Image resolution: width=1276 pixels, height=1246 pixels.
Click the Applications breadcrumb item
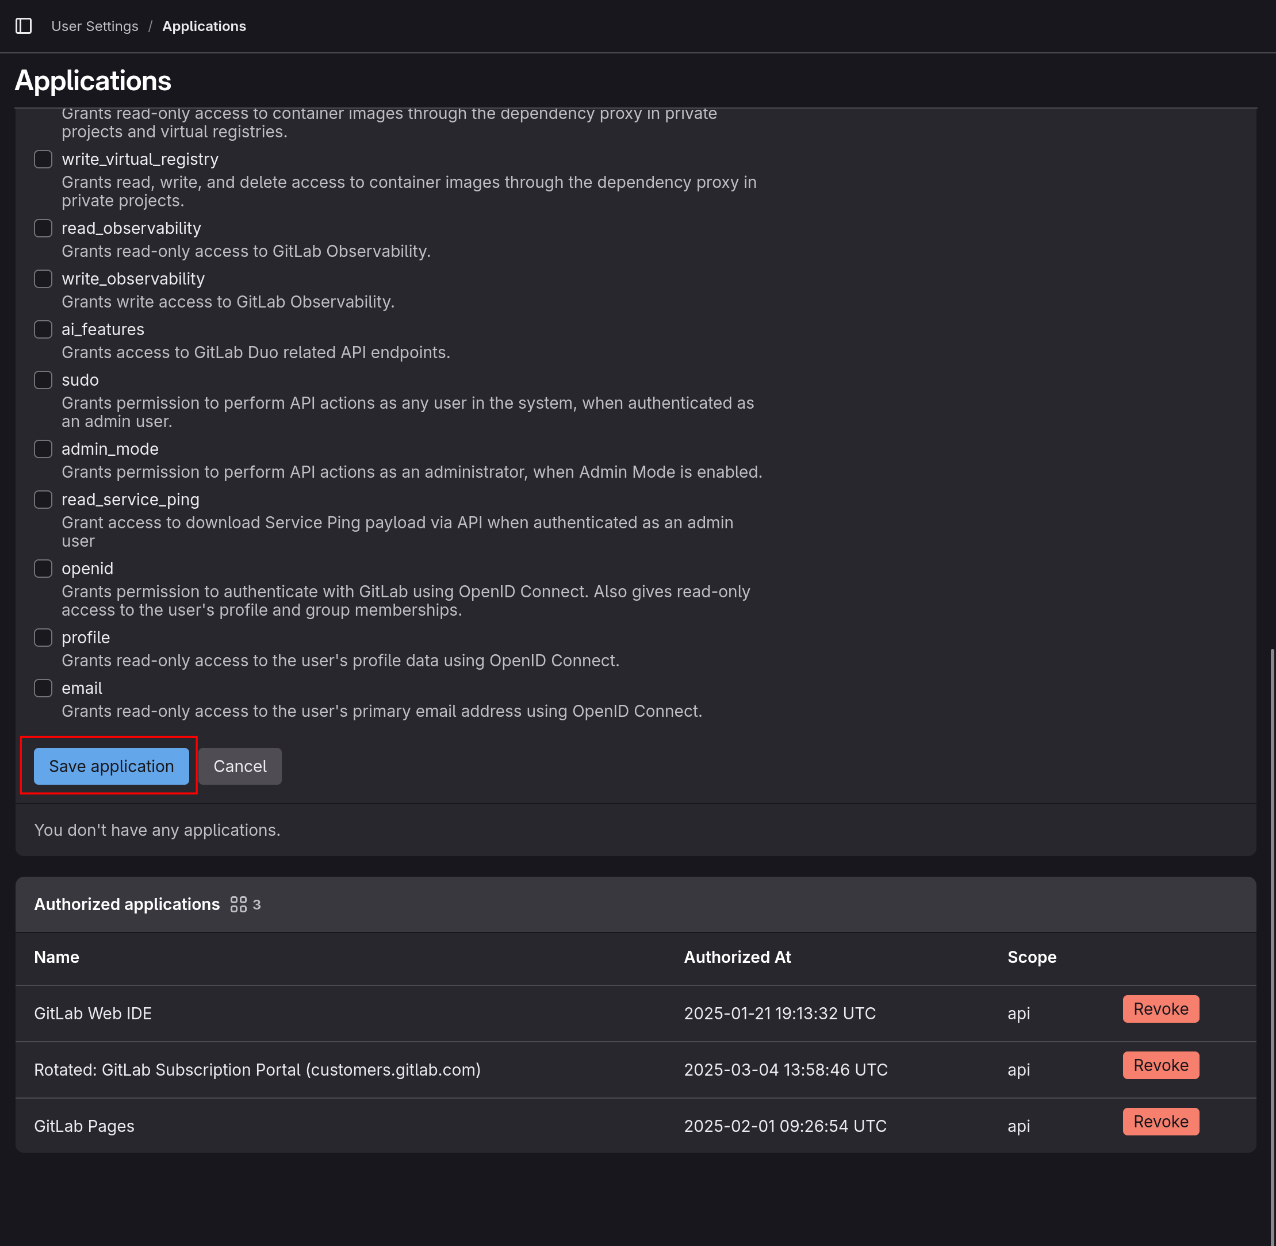click(204, 26)
